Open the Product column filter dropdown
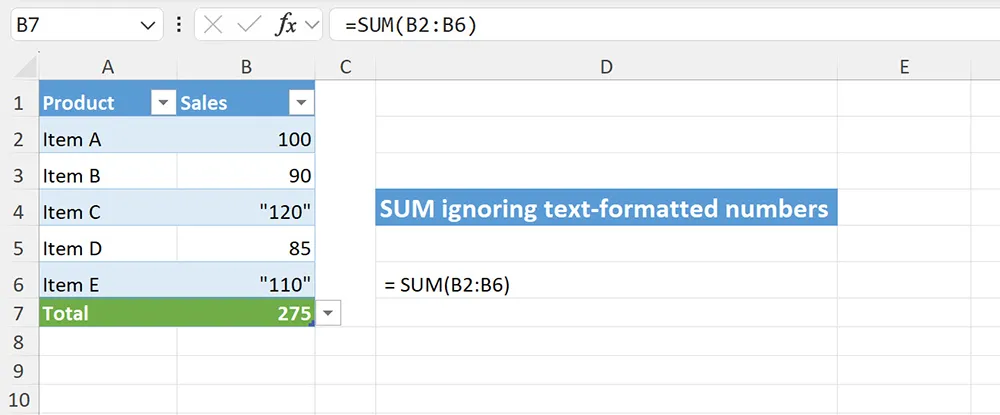1000x415 pixels. click(162, 103)
